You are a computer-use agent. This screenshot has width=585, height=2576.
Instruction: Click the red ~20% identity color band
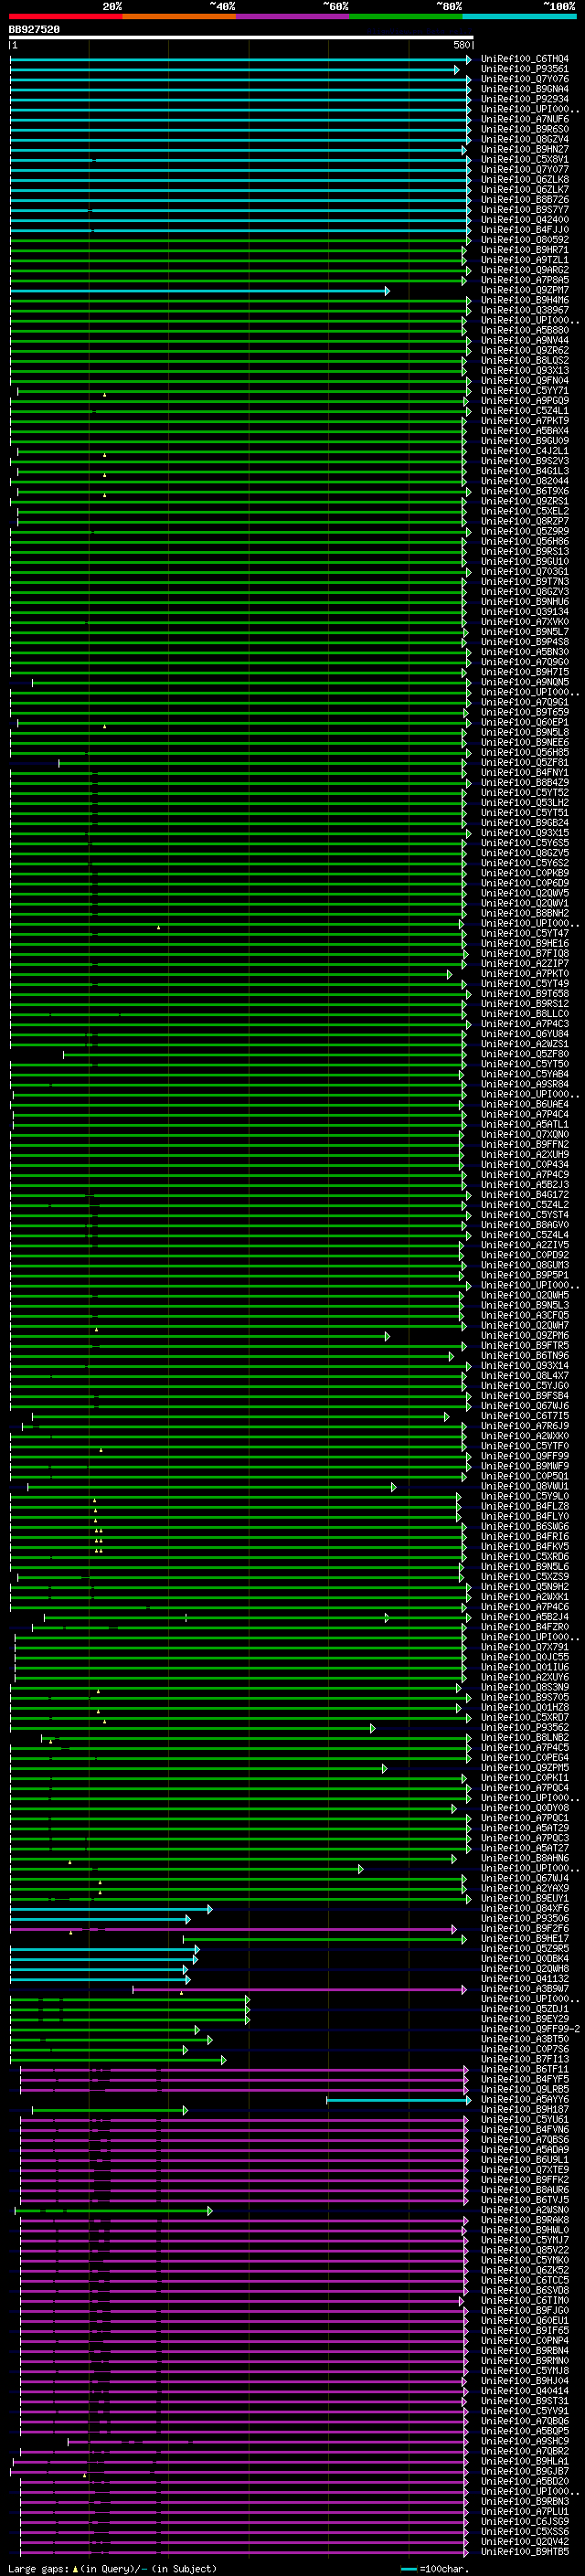point(66,16)
